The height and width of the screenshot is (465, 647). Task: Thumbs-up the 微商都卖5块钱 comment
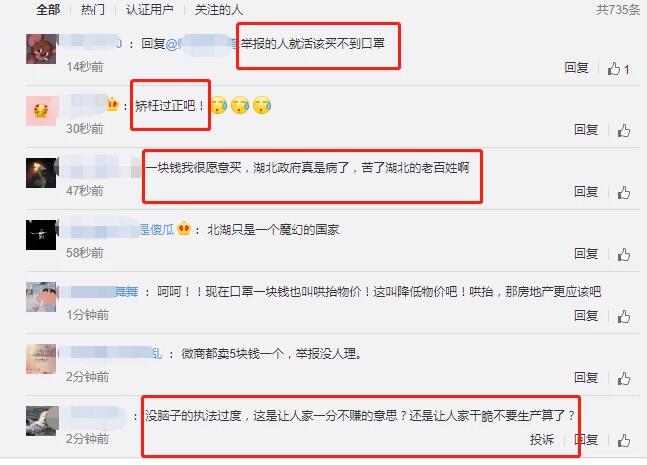pyautogui.click(x=623, y=378)
